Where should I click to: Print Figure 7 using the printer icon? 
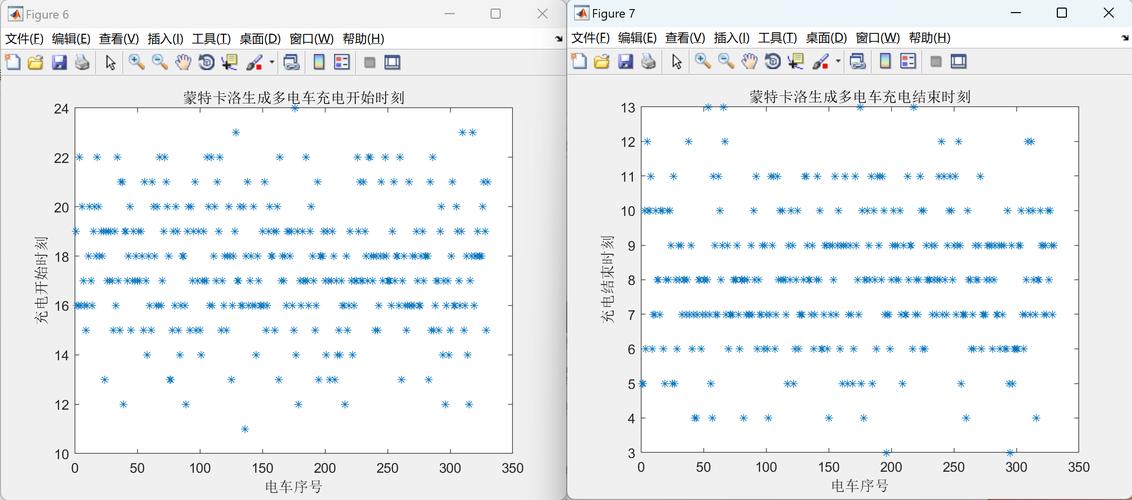(x=648, y=62)
